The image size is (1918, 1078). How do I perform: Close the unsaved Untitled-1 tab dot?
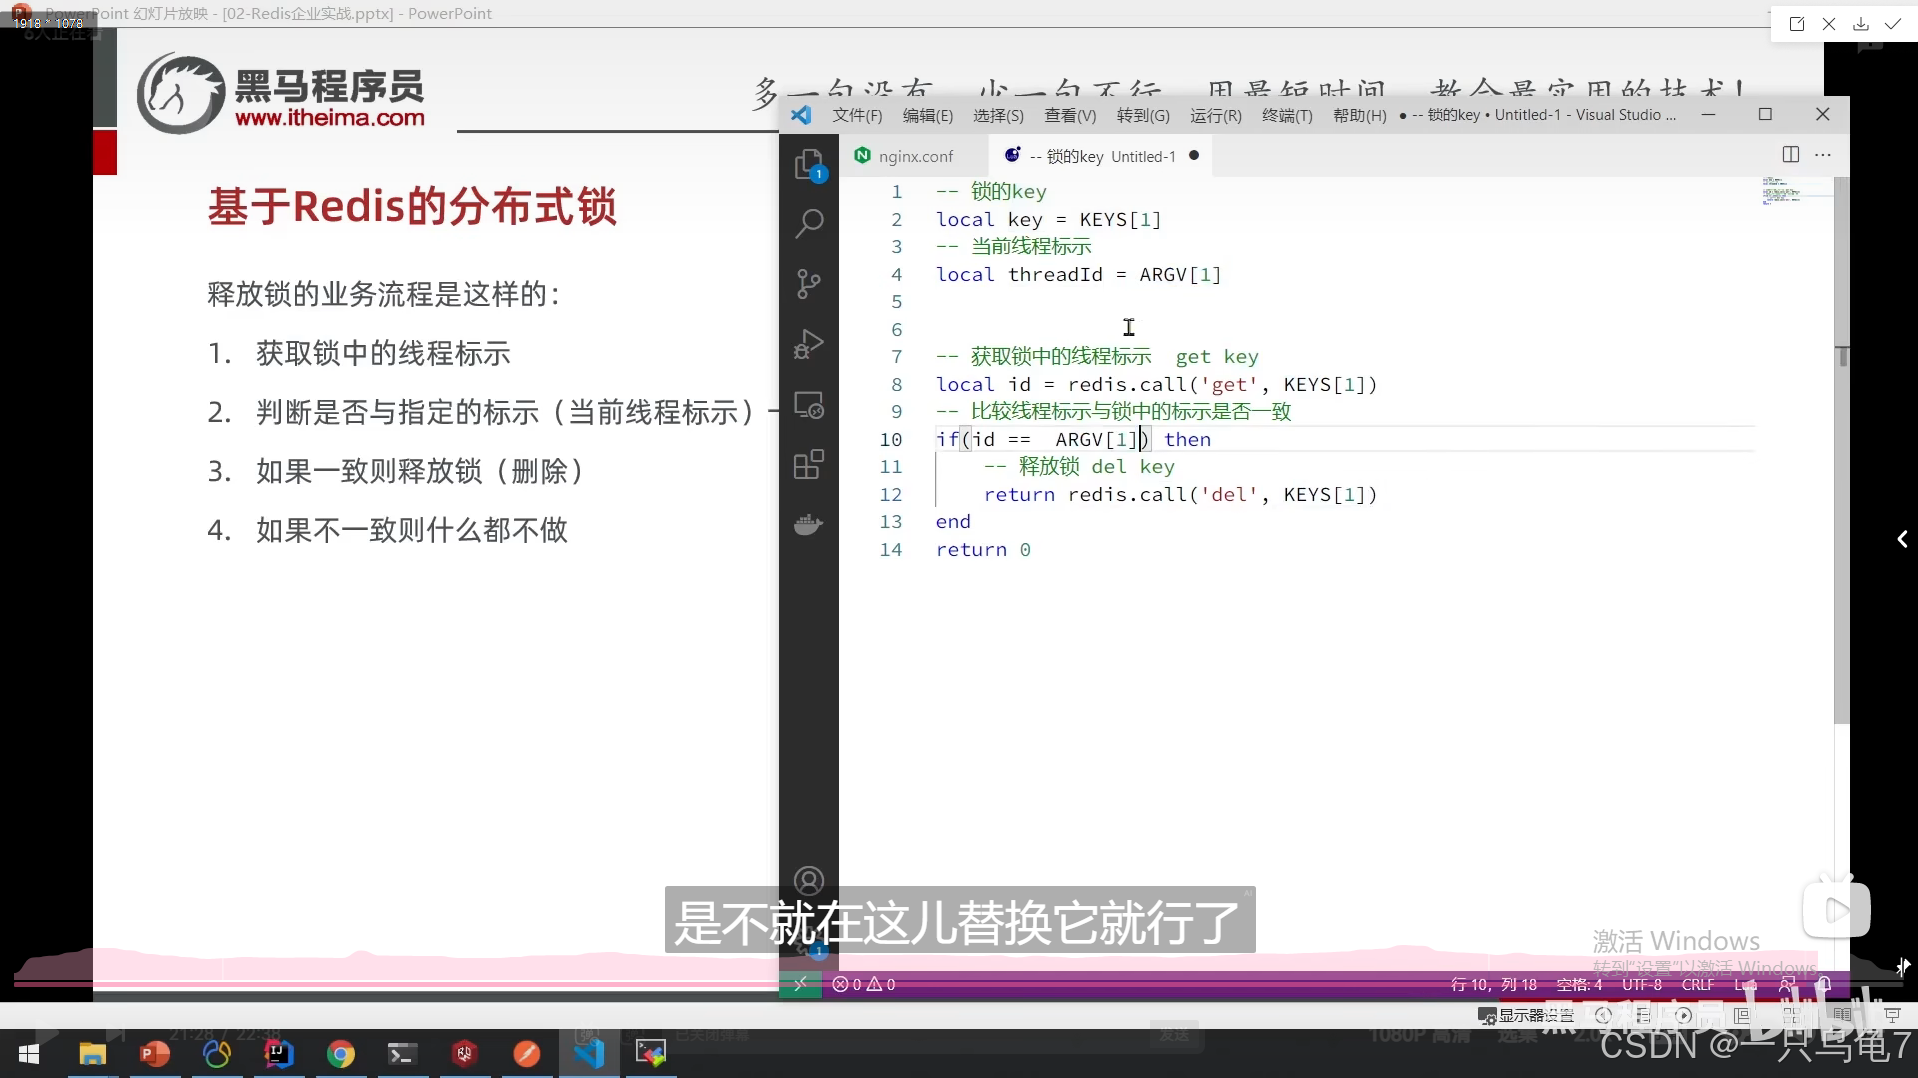[x=1194, y=156]
